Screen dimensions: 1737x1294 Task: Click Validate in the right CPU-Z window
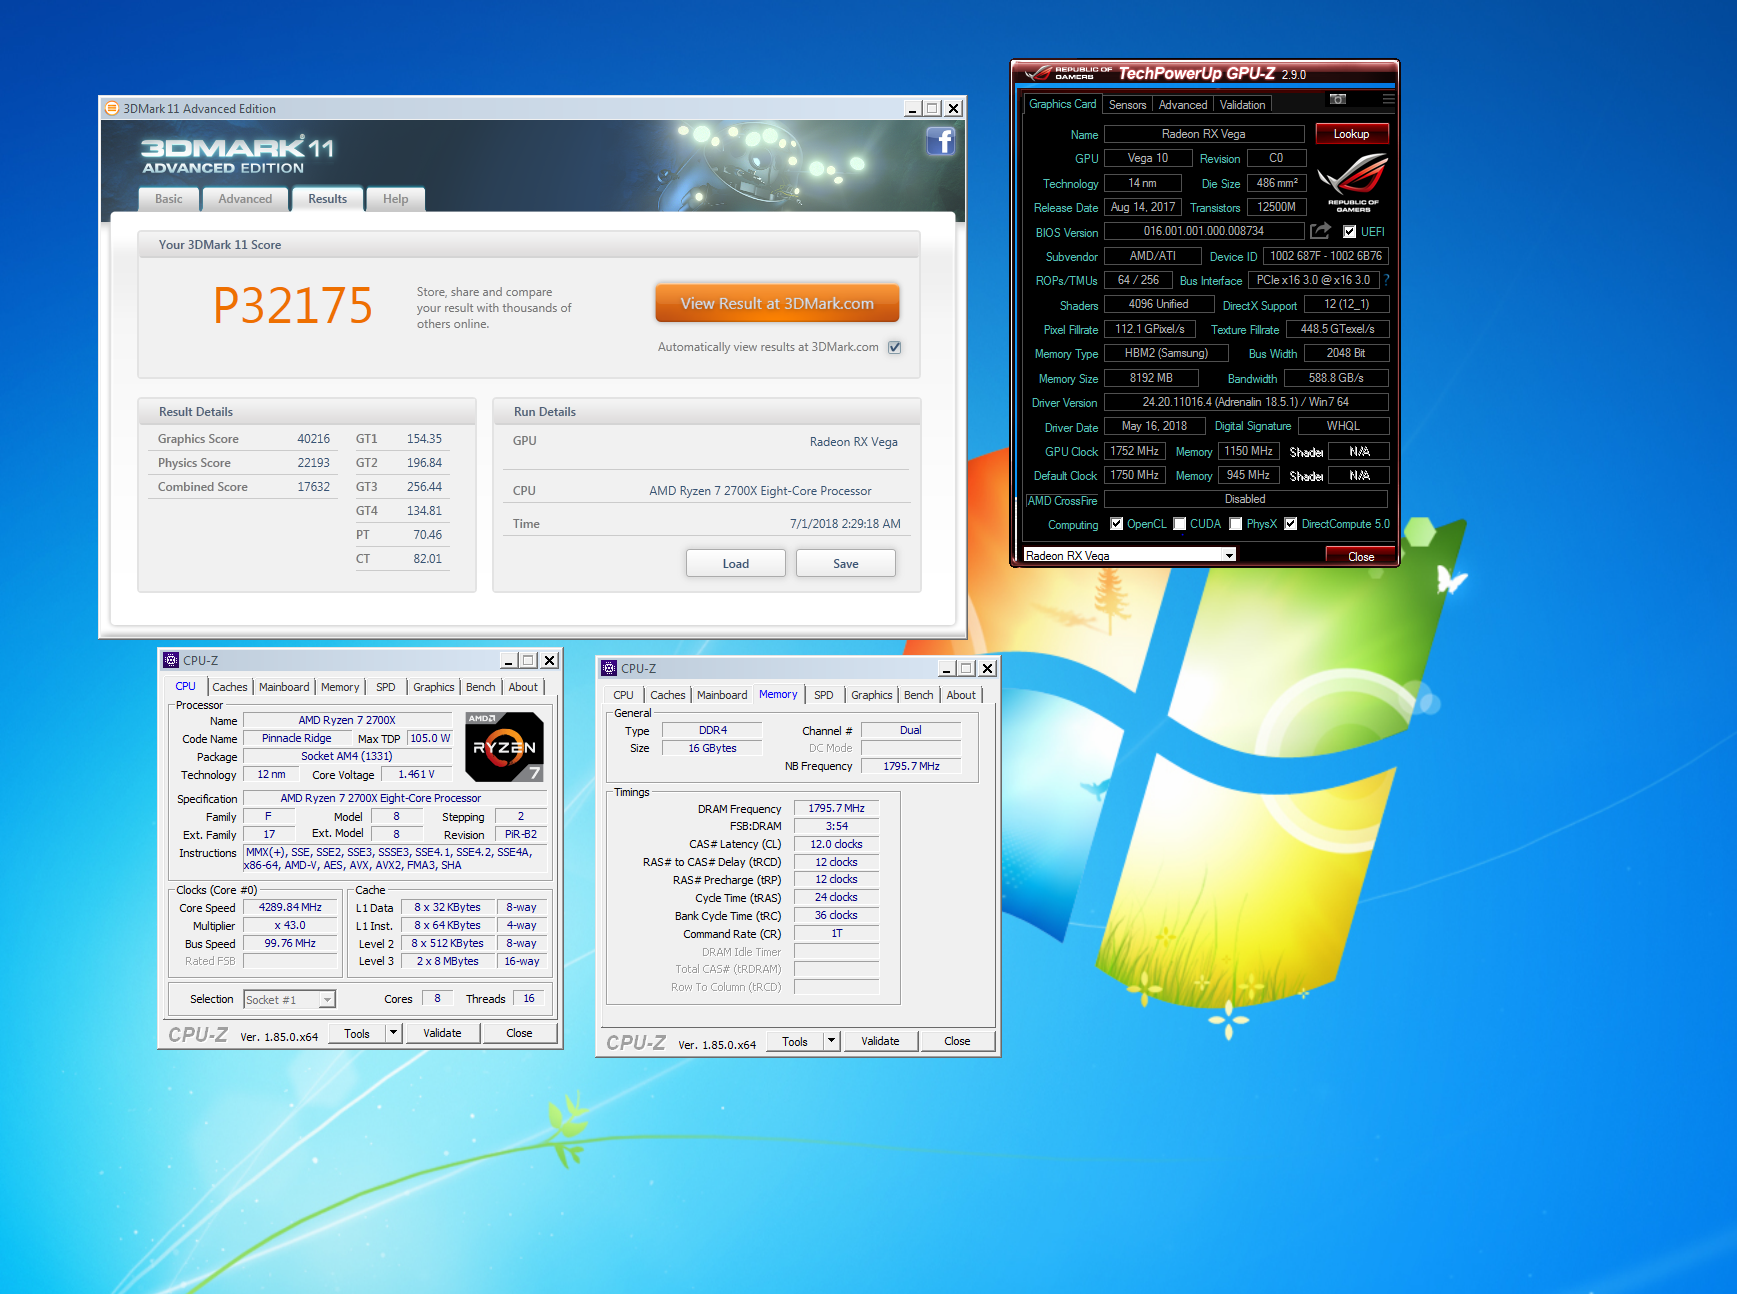pos(880,1041)
